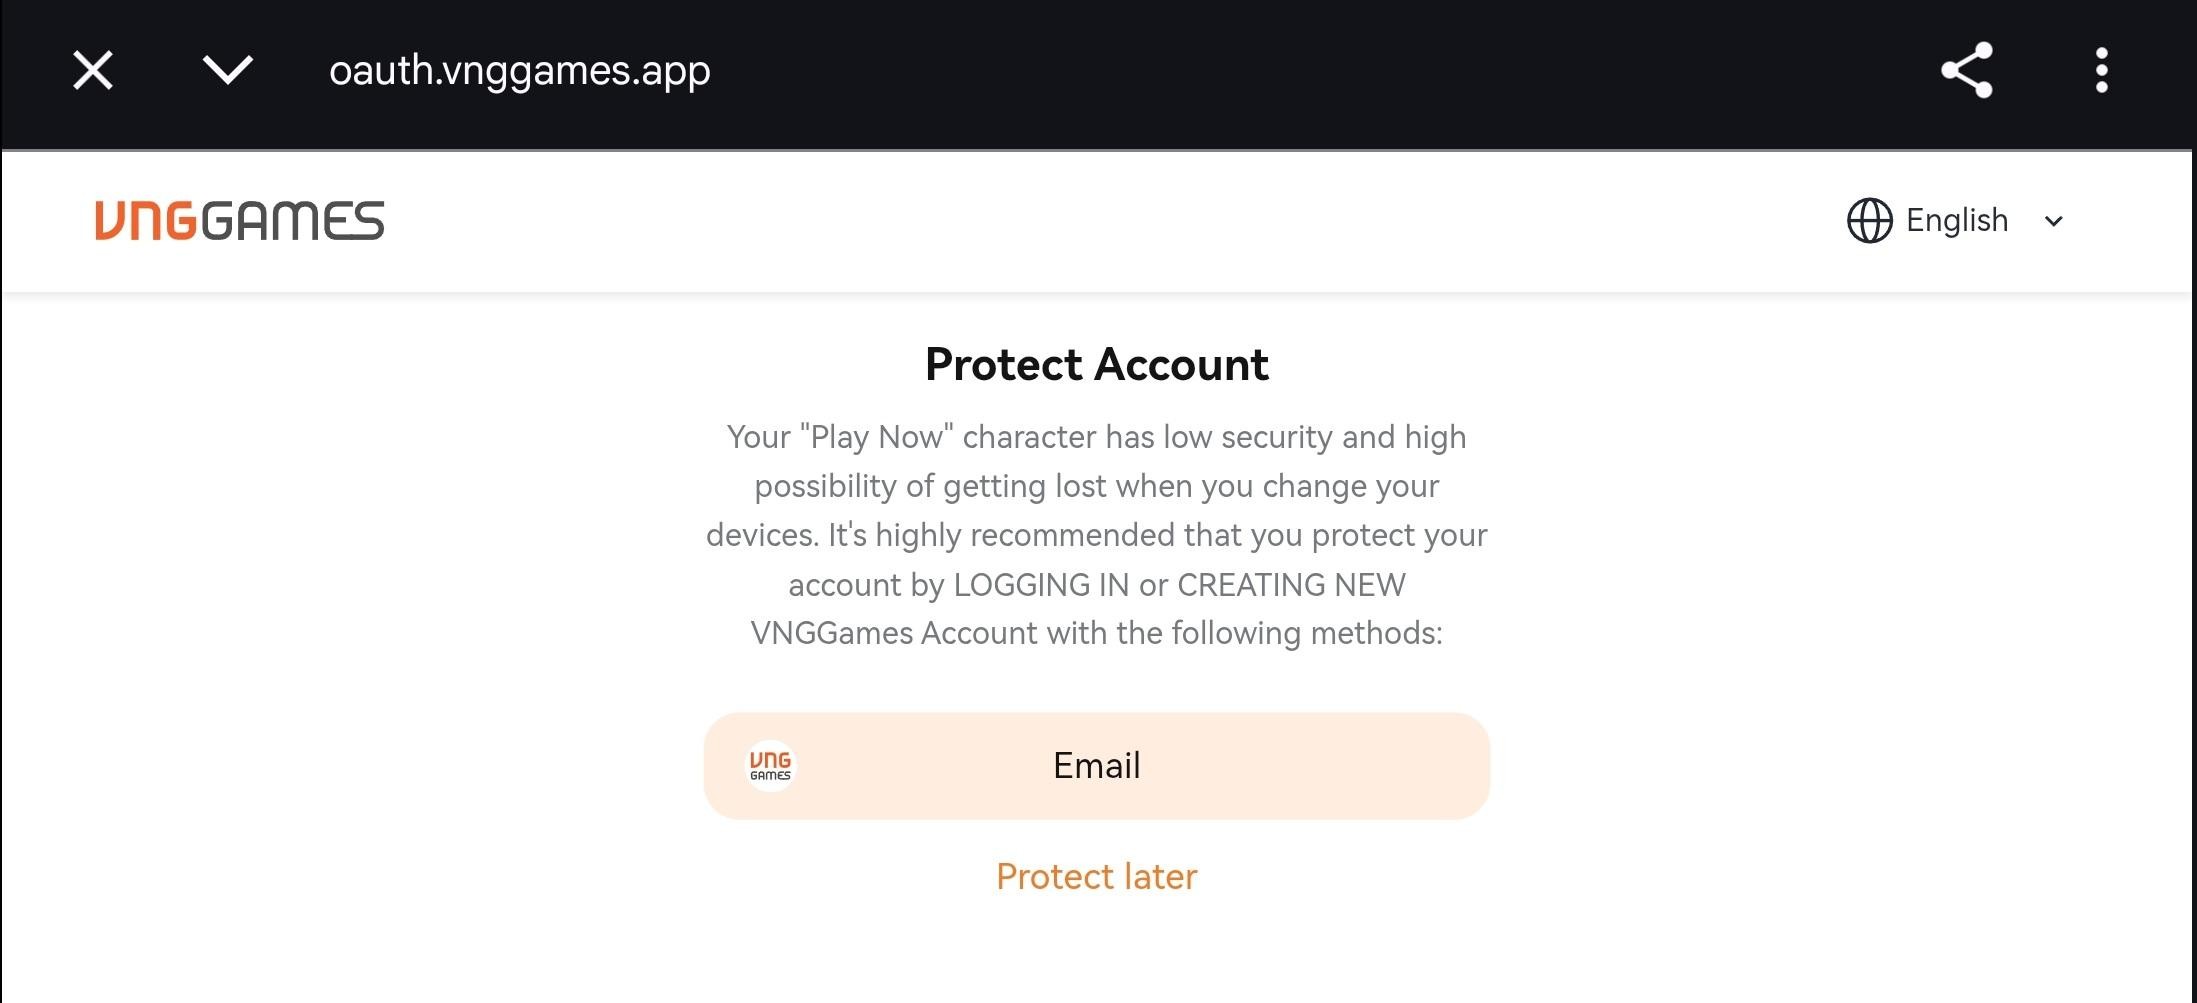
Task: Click the round VNG Games icon in Email button
Action: pyautogui.click(x=770, y=766)
